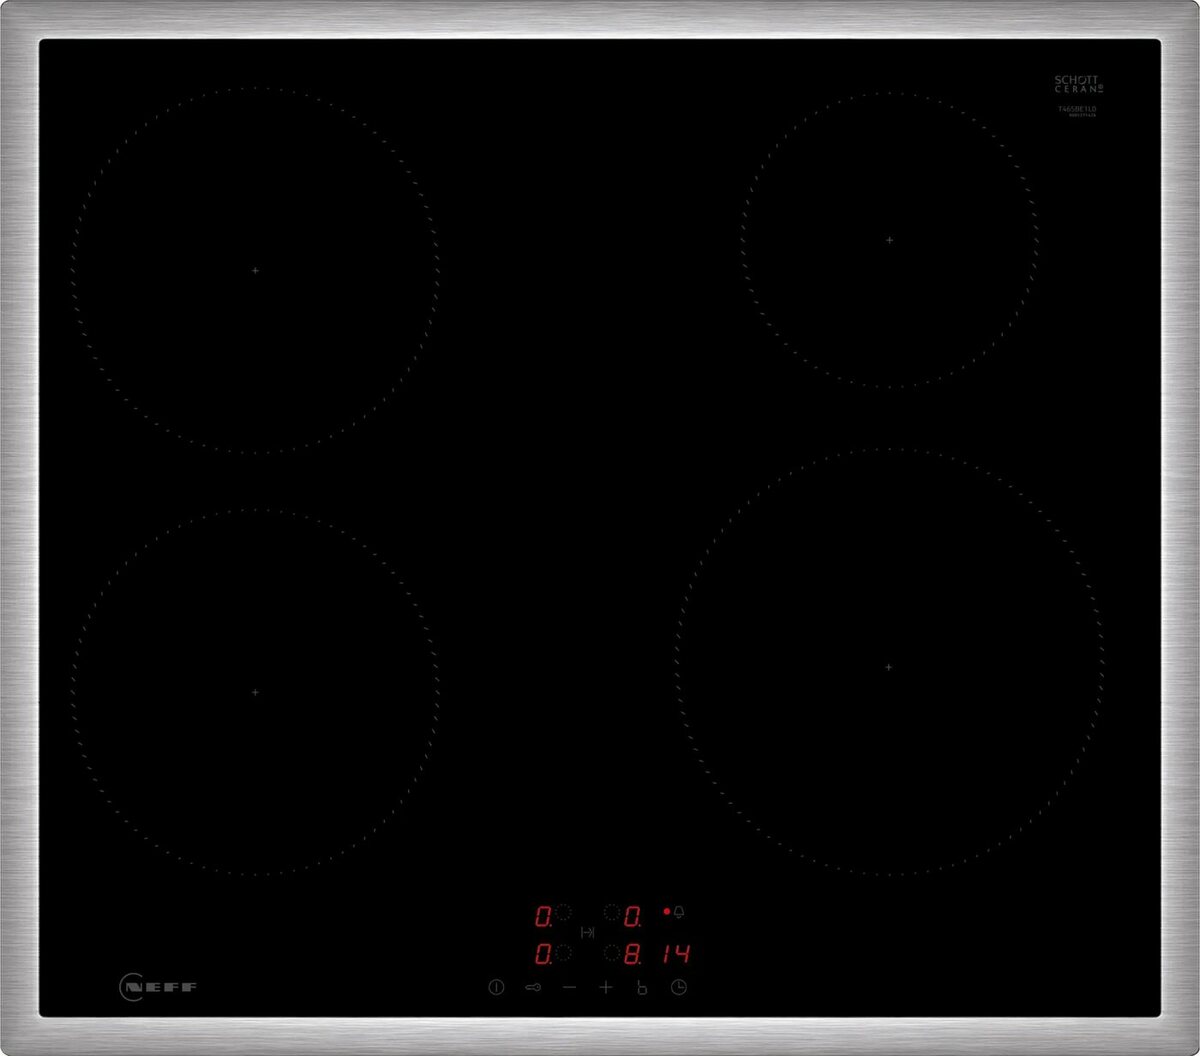This screenshot has width=1200, height=1056.
Task: Adjust heat via the plus/minus level control
Action: tap(587, 987)
